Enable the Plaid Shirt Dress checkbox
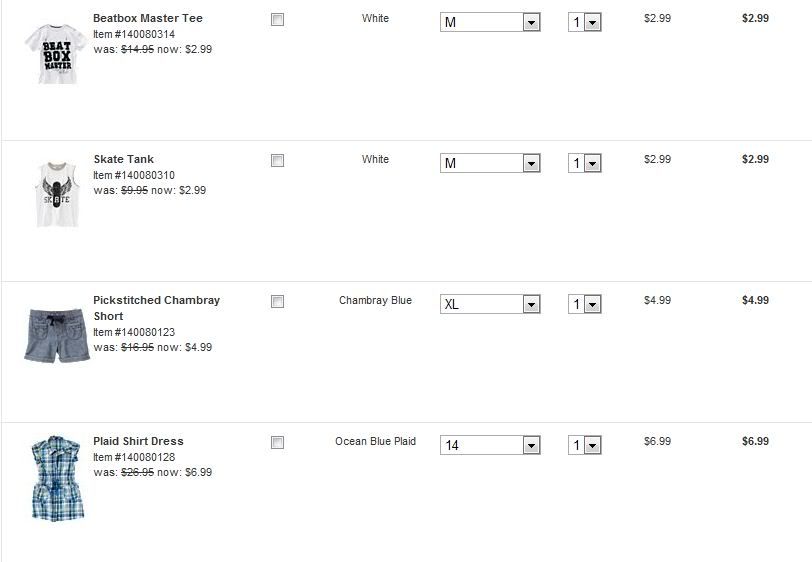This screenshot has height=562, width=812. [277, 443]
